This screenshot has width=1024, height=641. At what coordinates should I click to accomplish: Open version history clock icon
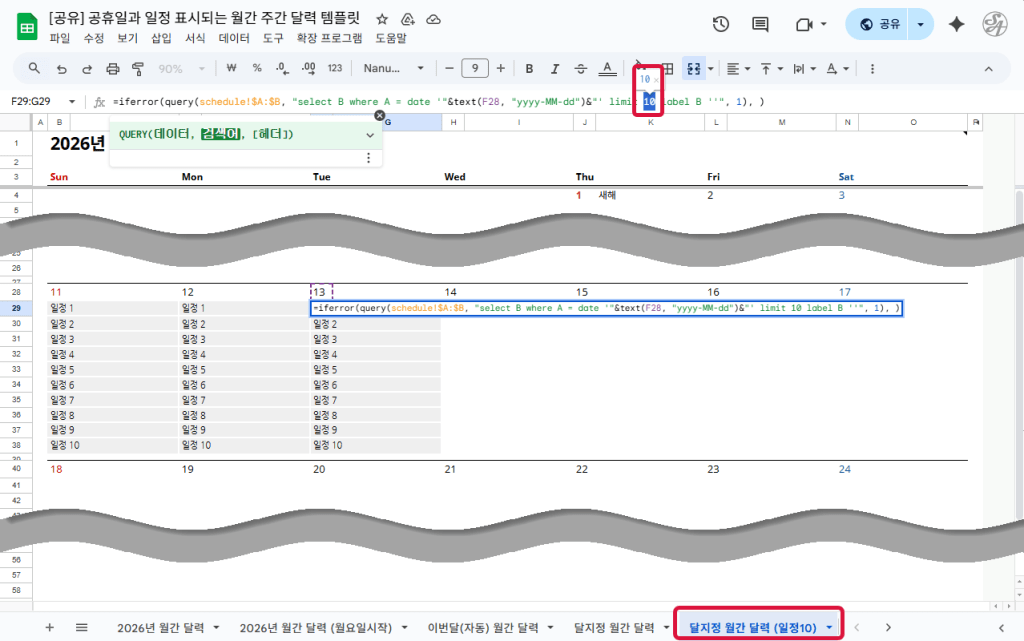click(x=720, y=25)
